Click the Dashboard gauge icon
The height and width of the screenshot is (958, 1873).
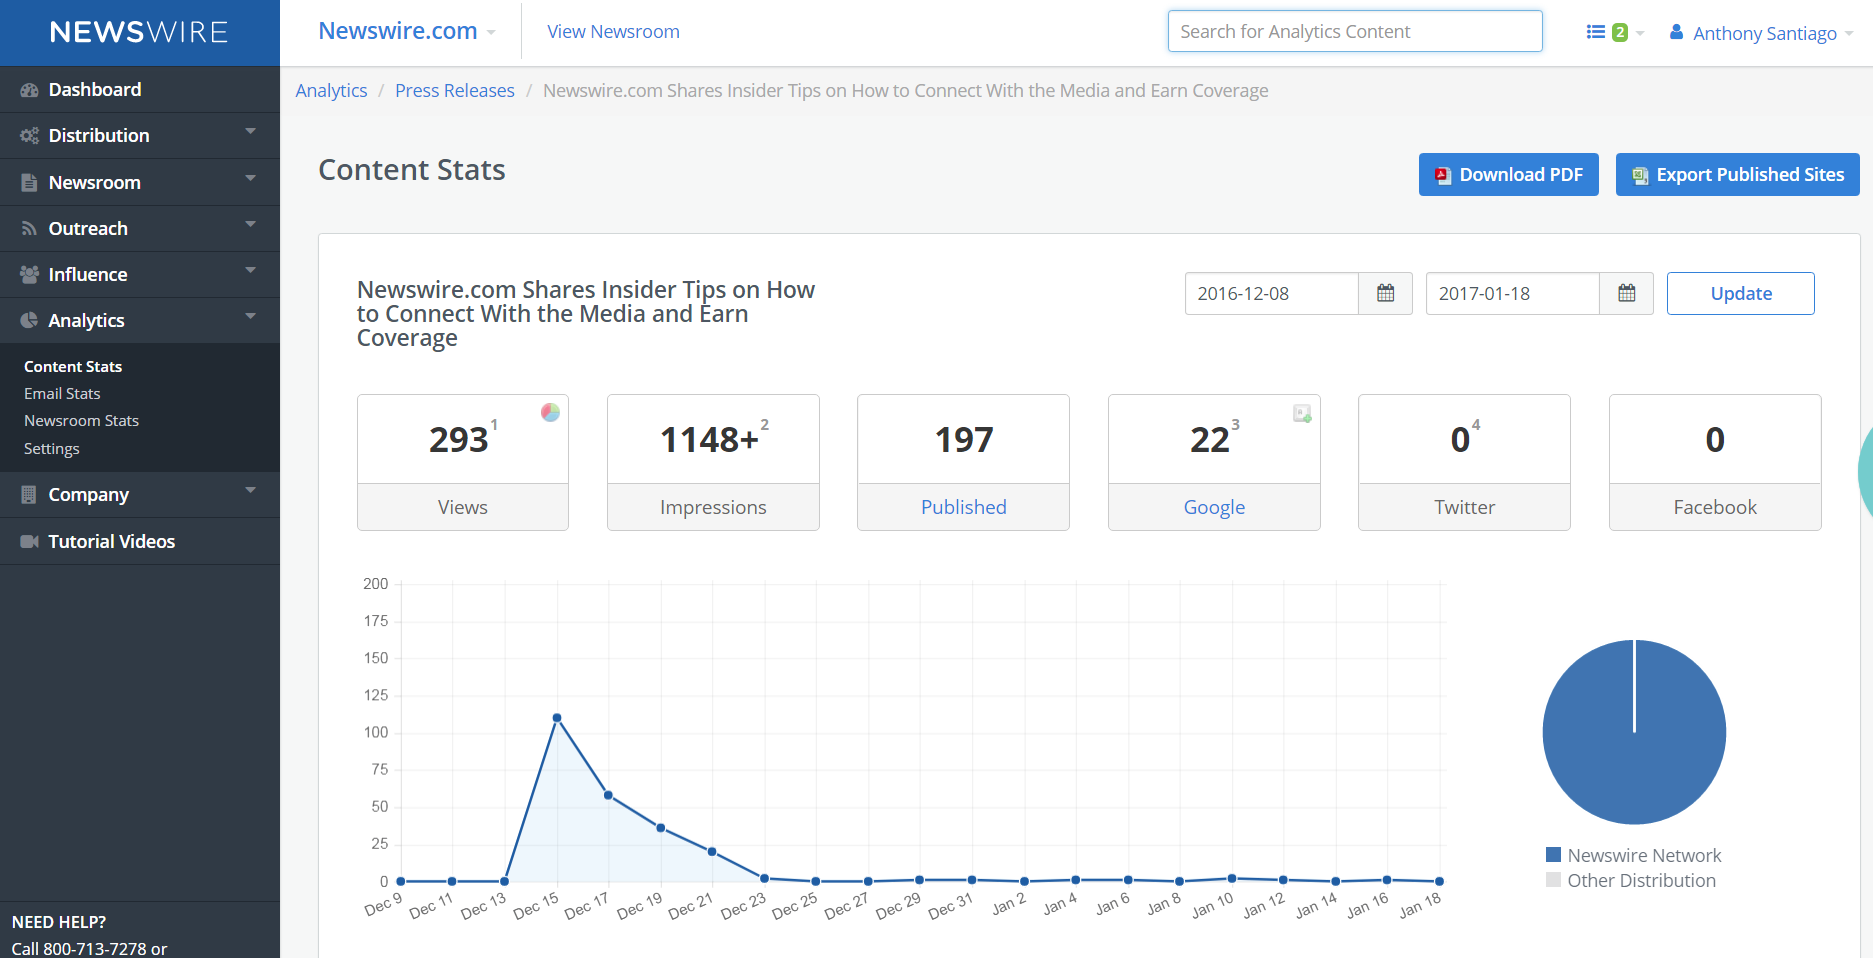[x=29, y=90]
